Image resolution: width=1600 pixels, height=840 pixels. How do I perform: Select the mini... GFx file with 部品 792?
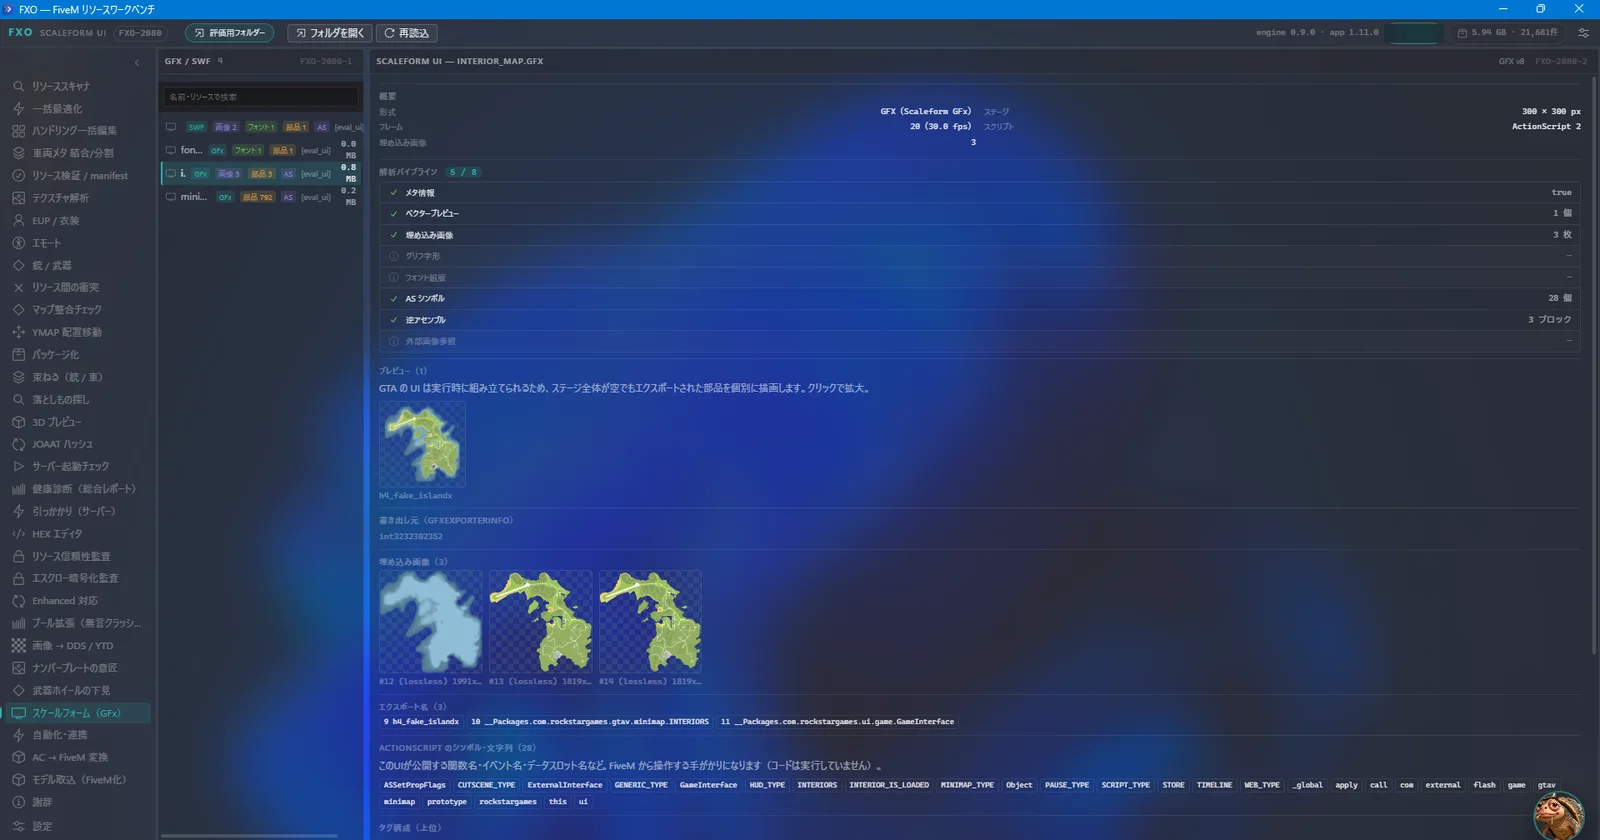click(262, 197)
